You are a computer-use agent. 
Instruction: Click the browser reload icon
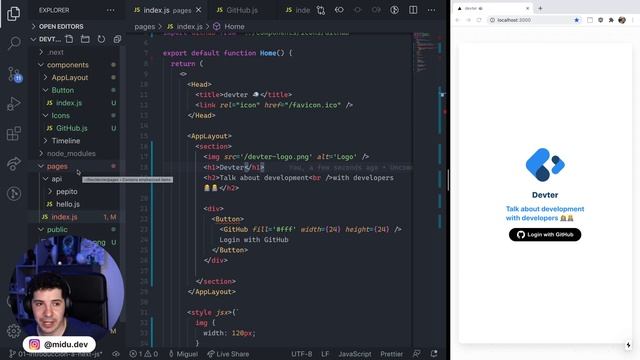click(479, 20)
